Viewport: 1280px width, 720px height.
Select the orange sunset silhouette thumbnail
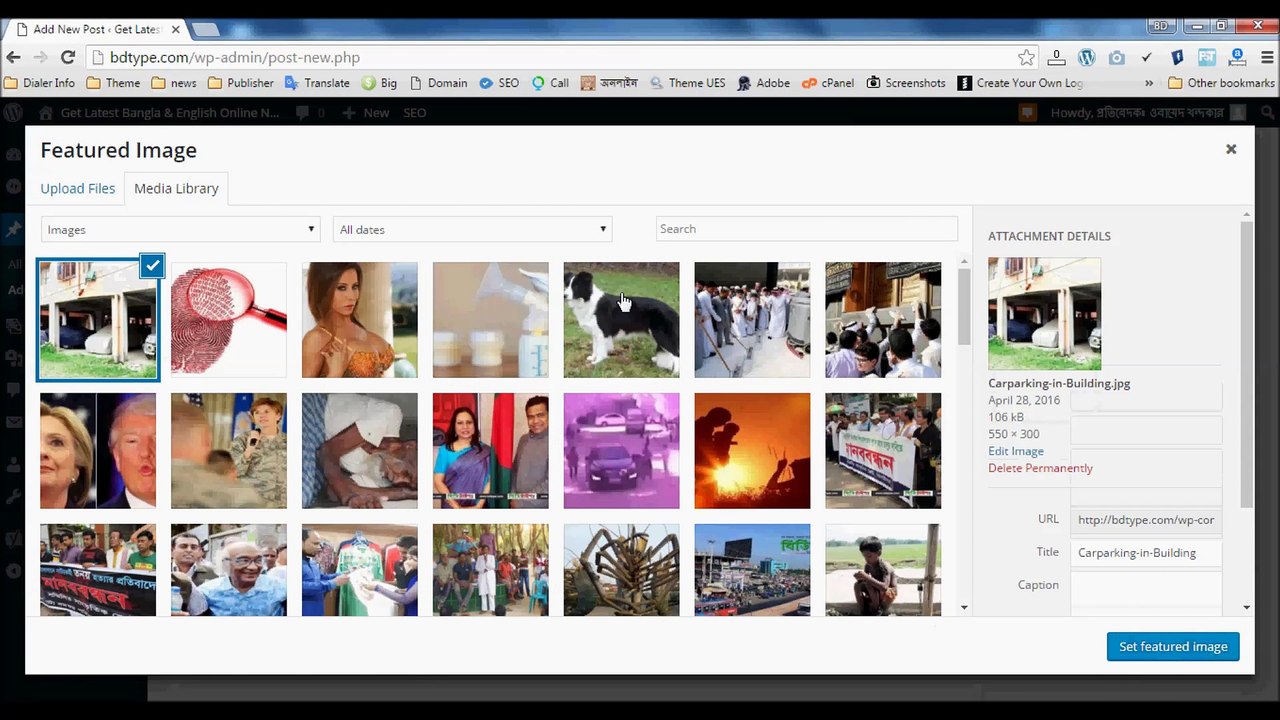click(x=752, y=451)
